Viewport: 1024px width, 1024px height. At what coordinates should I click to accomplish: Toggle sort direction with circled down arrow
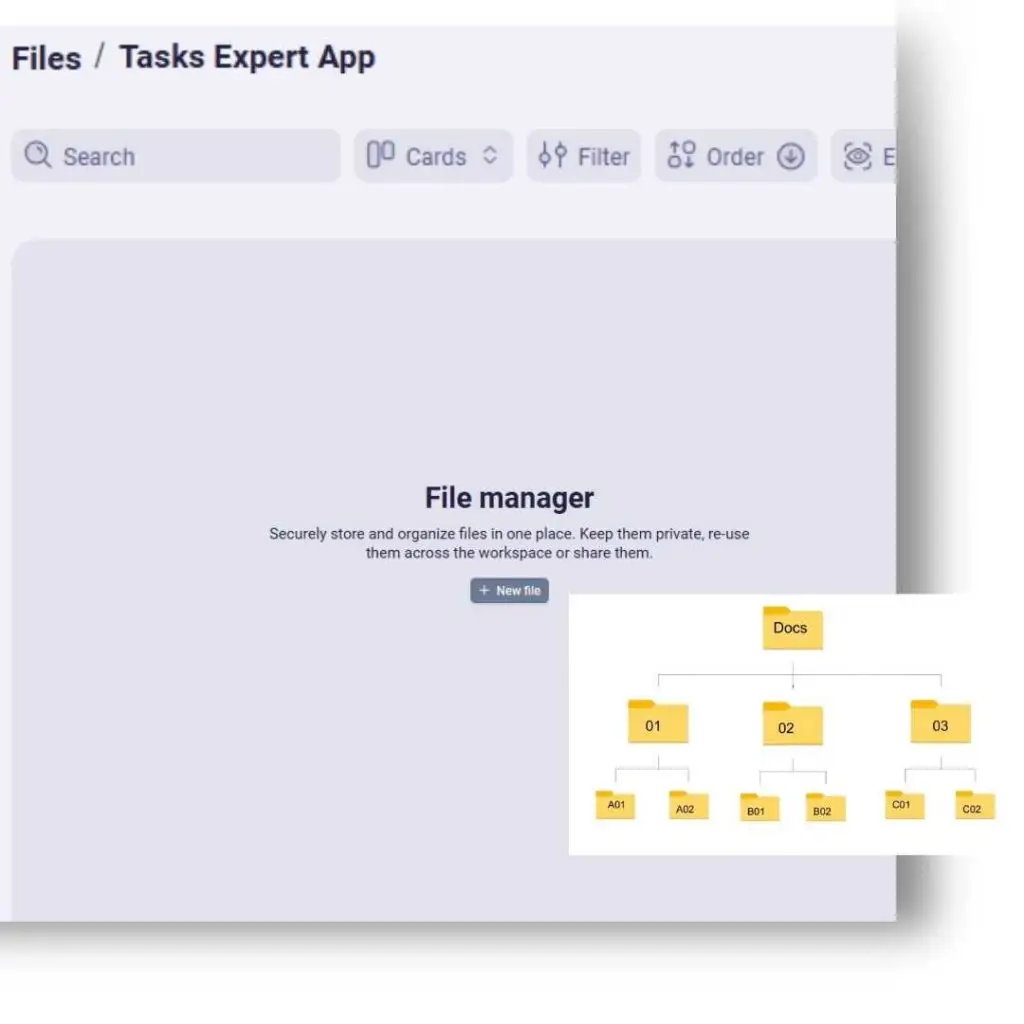791,157
